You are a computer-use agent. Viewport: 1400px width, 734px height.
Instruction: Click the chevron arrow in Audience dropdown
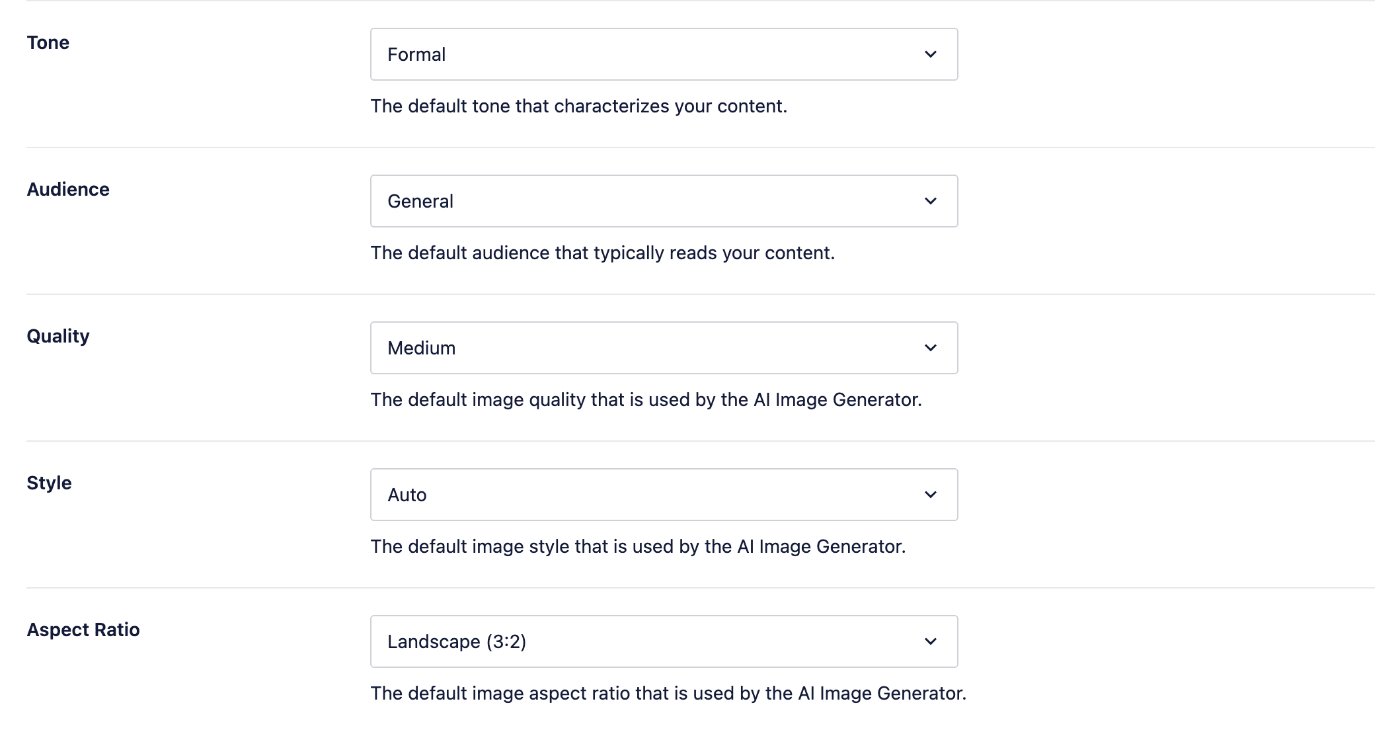click(x=931, y=201)
